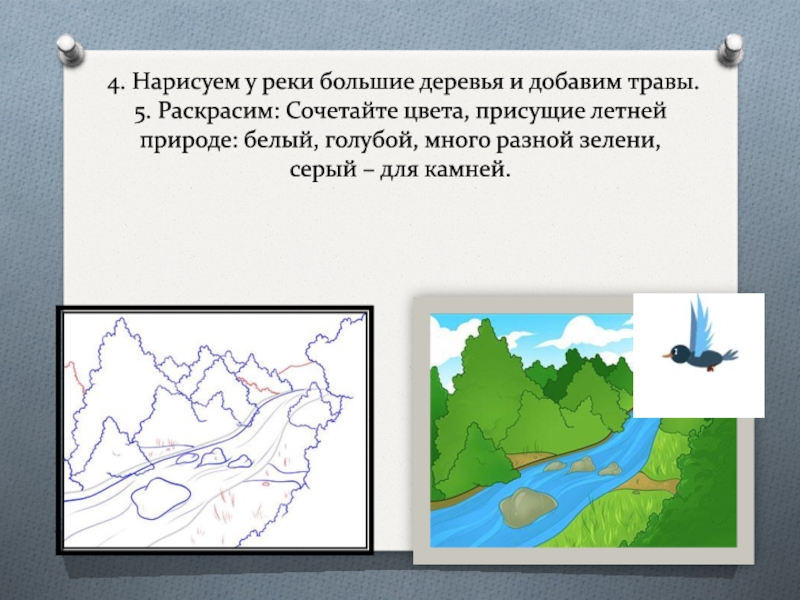Select the outline sketch drawing of the river

point(215,430)
